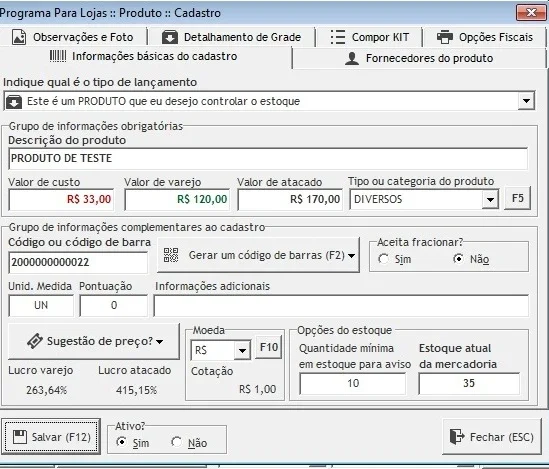Viewport: 549px width, 469px height.
Task: Click the box icon beside Detalhamento de Grade
Action: (x=170, y=37)
